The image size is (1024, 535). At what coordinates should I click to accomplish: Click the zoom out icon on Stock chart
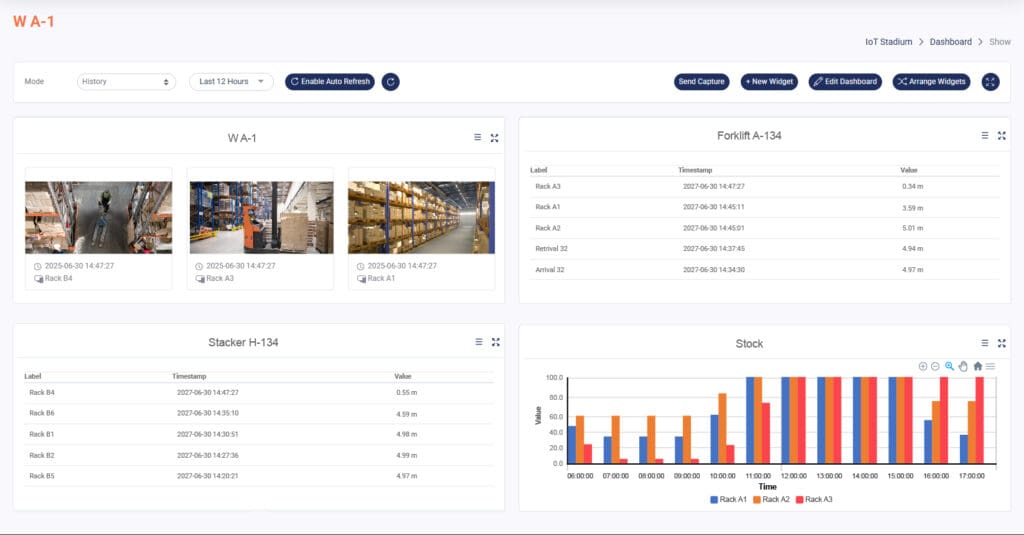click(935, 366)
